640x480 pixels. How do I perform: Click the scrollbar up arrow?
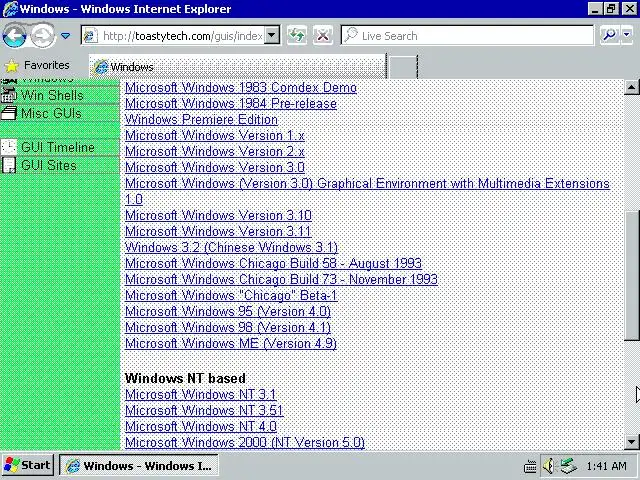(631, 87)
